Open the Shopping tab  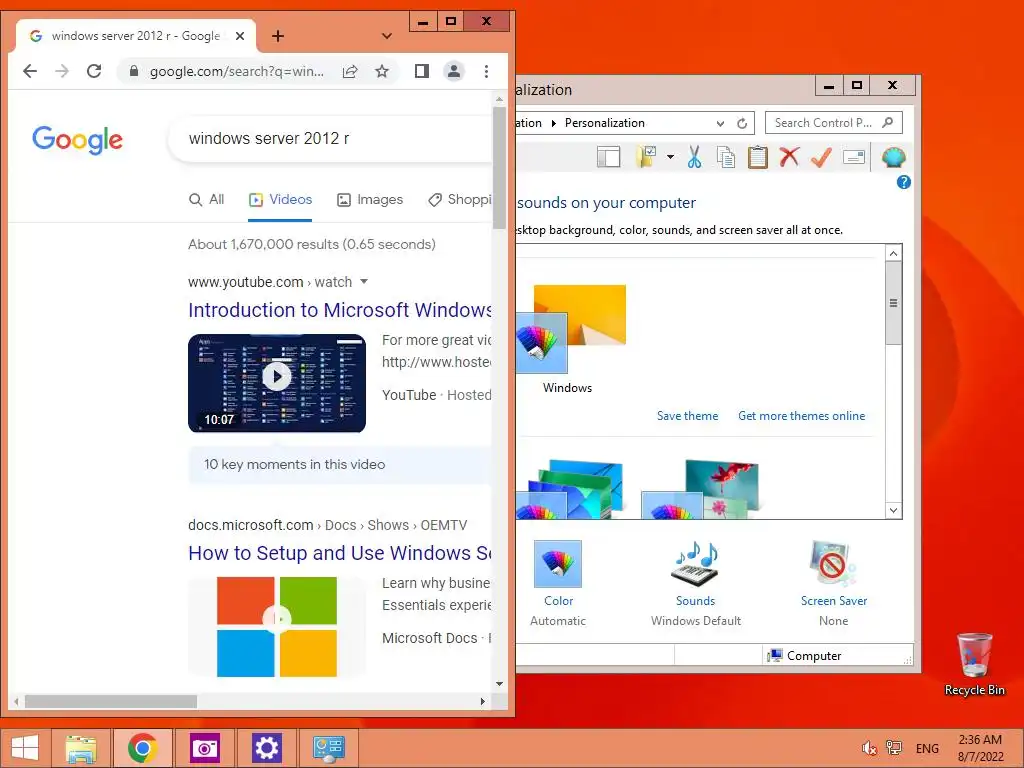pos(459,200)
